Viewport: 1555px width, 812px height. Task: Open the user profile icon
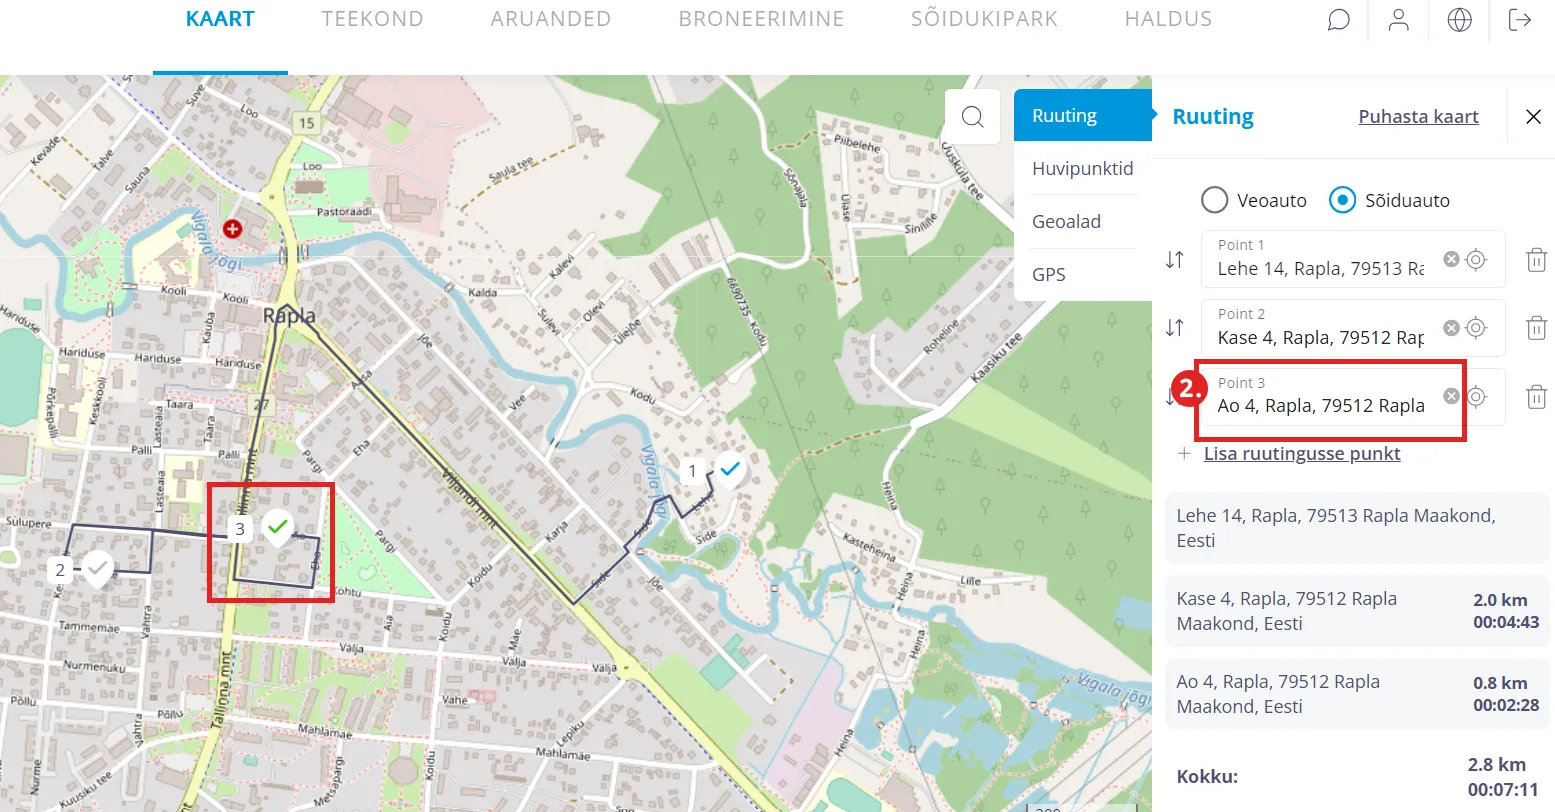(x=1398, y=20)
